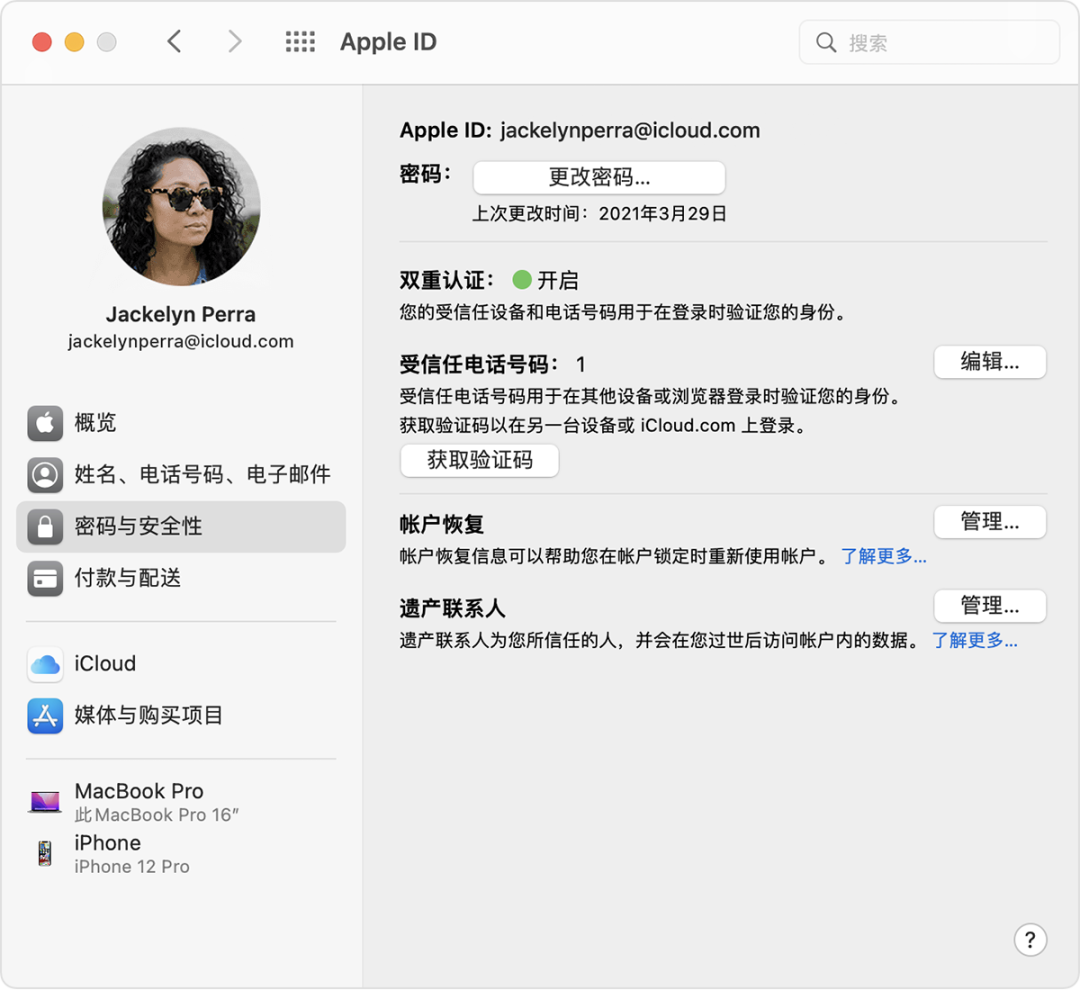
Task: Click 管理 for 遗产联系人
Action: pyautogui.click(x=989, y=606)
